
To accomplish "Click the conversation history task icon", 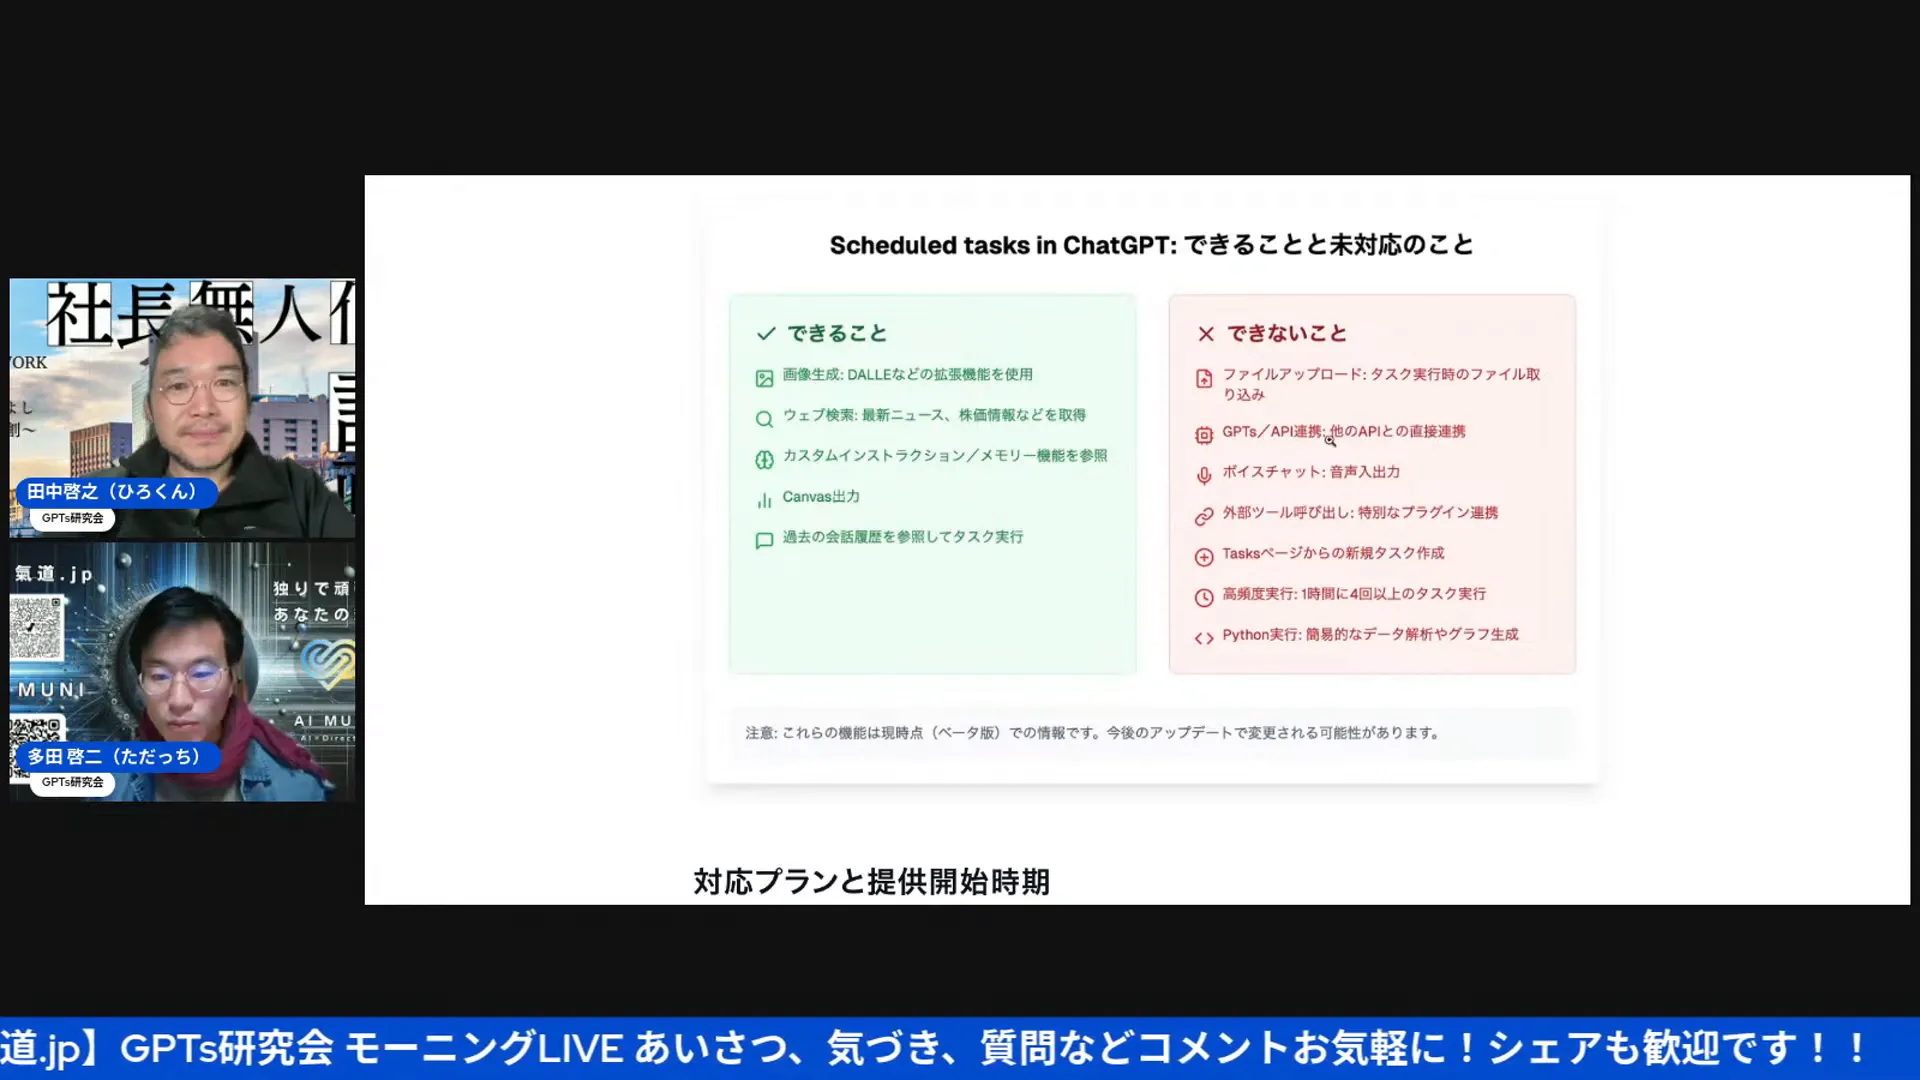I will 764,538.
